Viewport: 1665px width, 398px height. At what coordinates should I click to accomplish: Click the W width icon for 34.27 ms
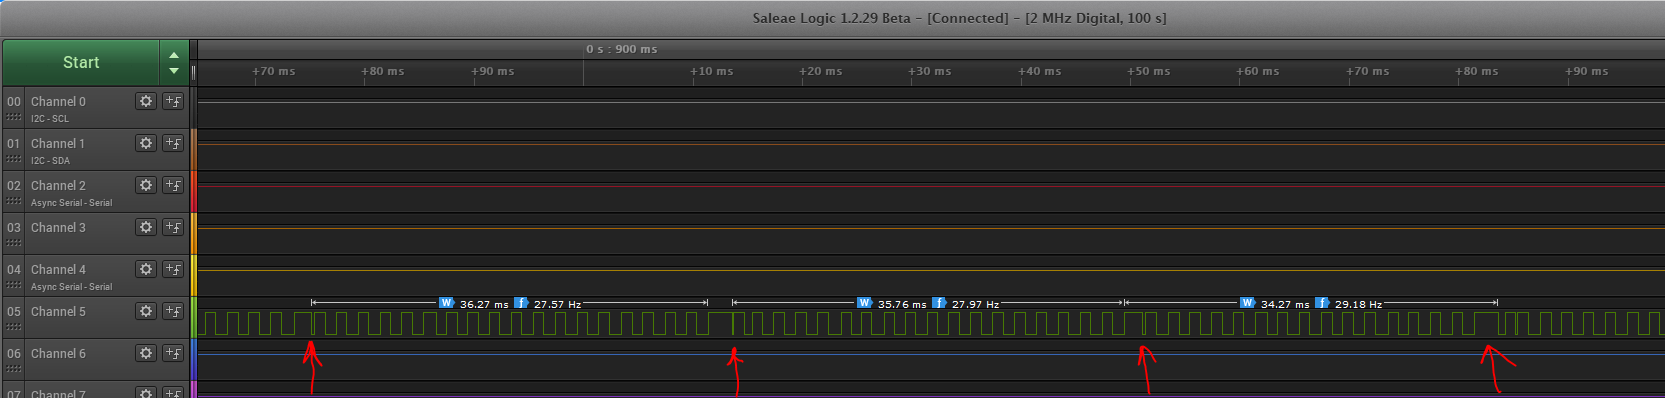pyautogui.click(x=1248, y=303)
